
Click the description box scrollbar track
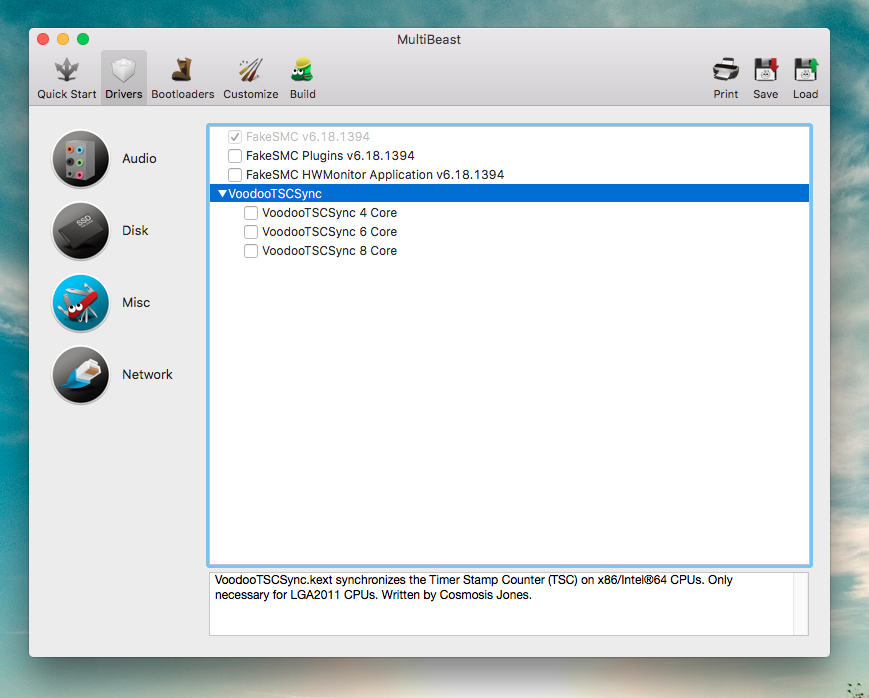pos(801,604)
